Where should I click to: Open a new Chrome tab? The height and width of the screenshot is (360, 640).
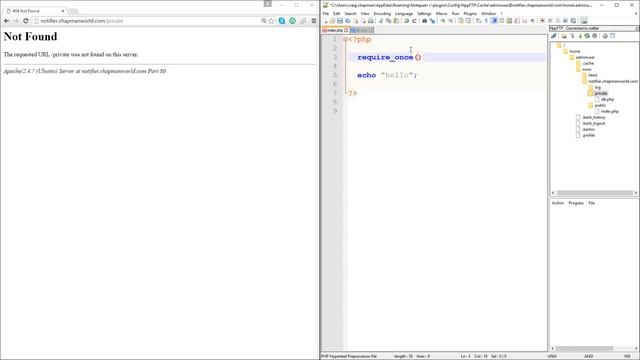(73, 11)
